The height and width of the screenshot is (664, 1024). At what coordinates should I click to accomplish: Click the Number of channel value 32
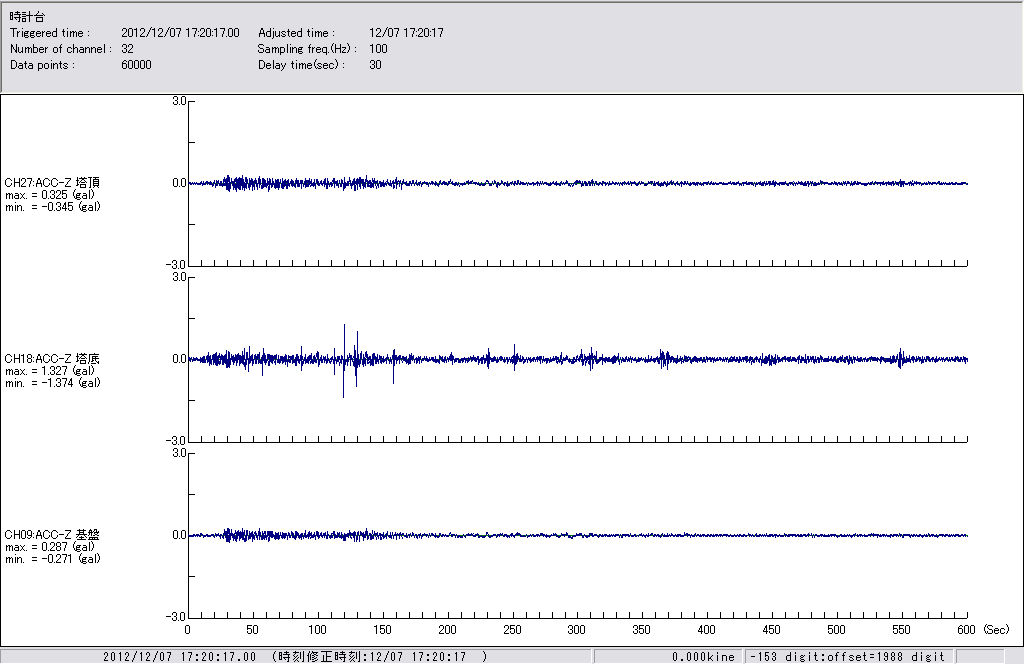(x=127, y=49)
